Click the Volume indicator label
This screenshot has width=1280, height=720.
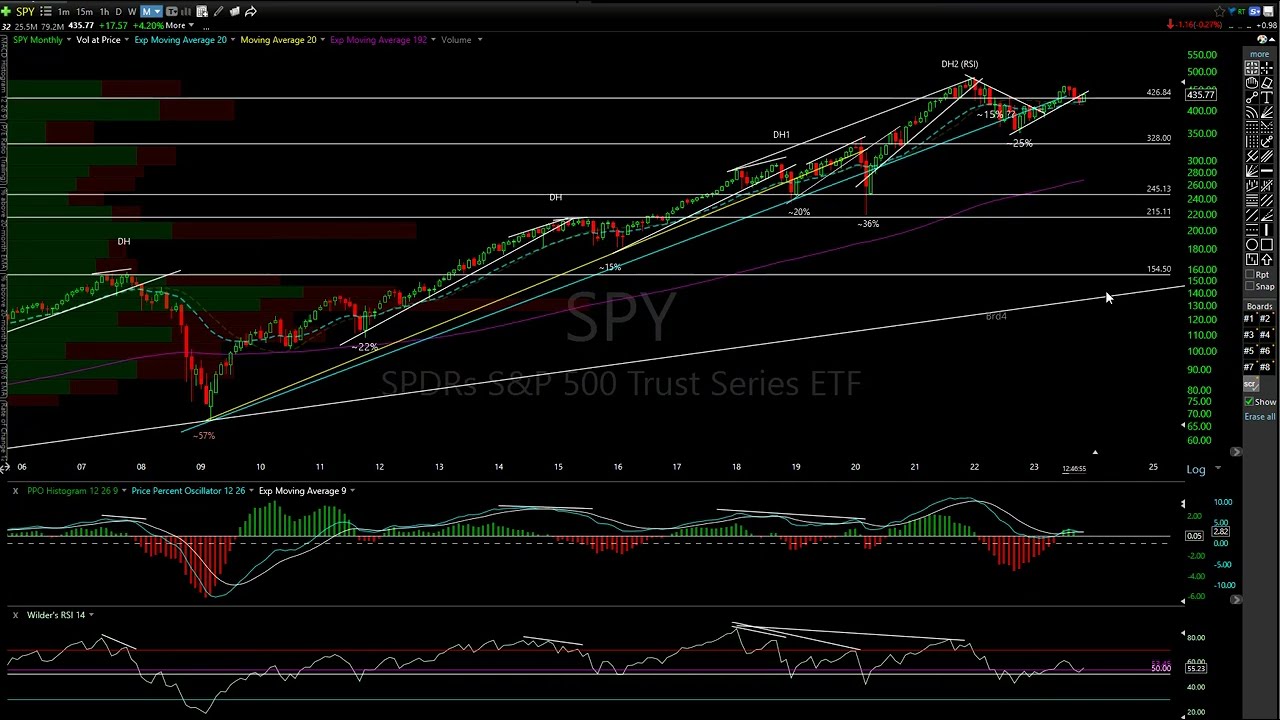pos(456,39)
